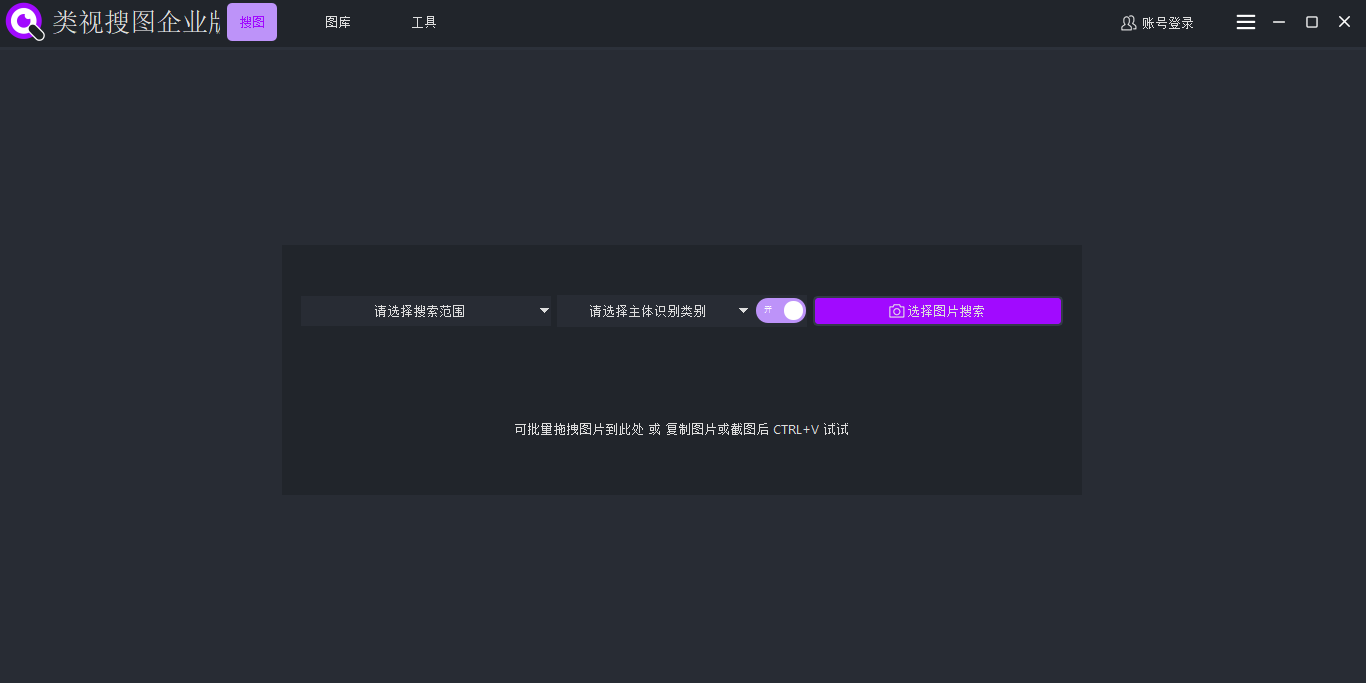Minimize the application window

tap(1279, 22)
